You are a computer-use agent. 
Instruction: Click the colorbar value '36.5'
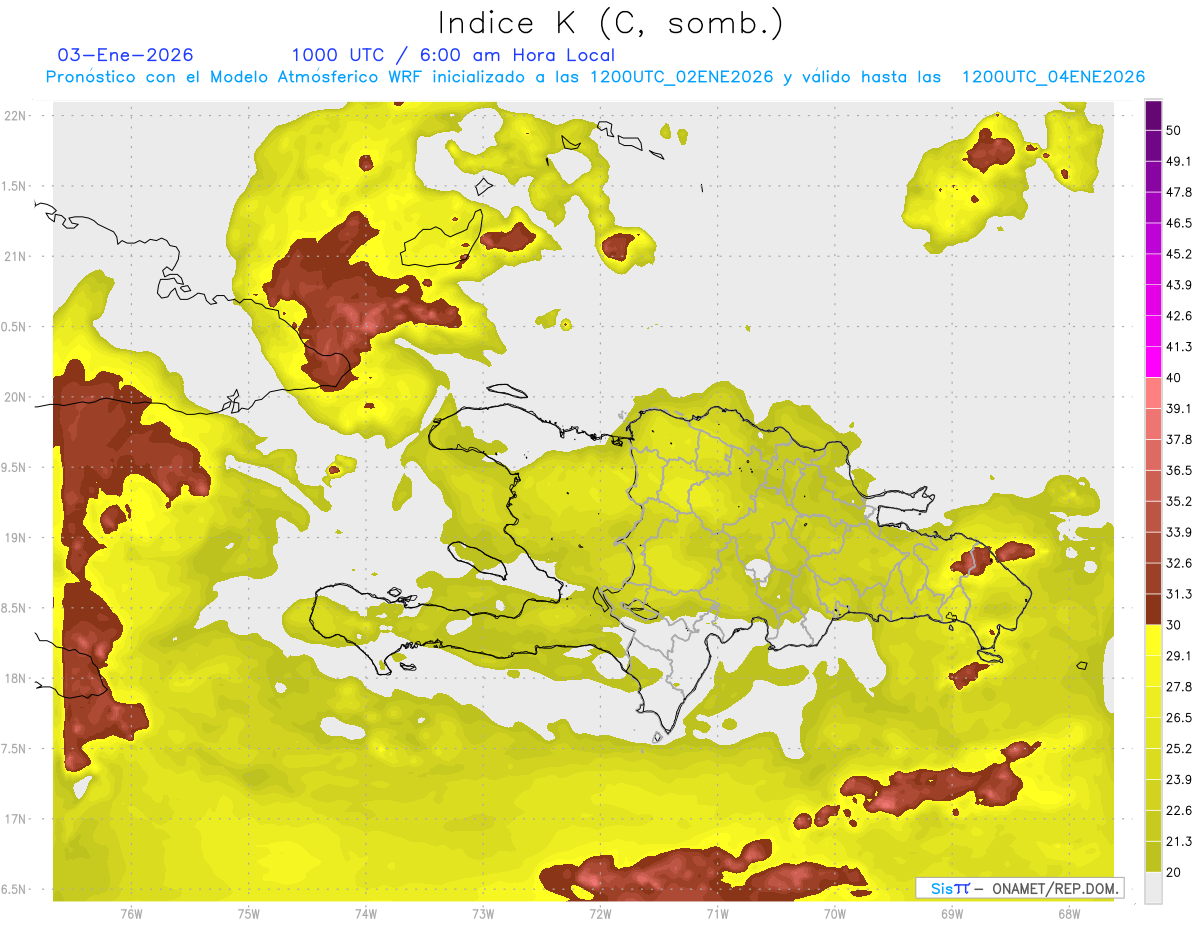1179,470
